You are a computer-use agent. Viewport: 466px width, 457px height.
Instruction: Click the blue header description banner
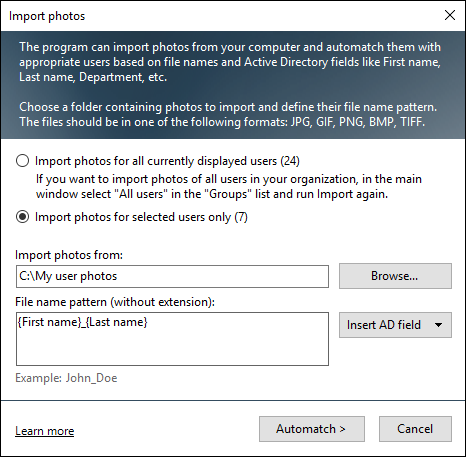point(233,85)
